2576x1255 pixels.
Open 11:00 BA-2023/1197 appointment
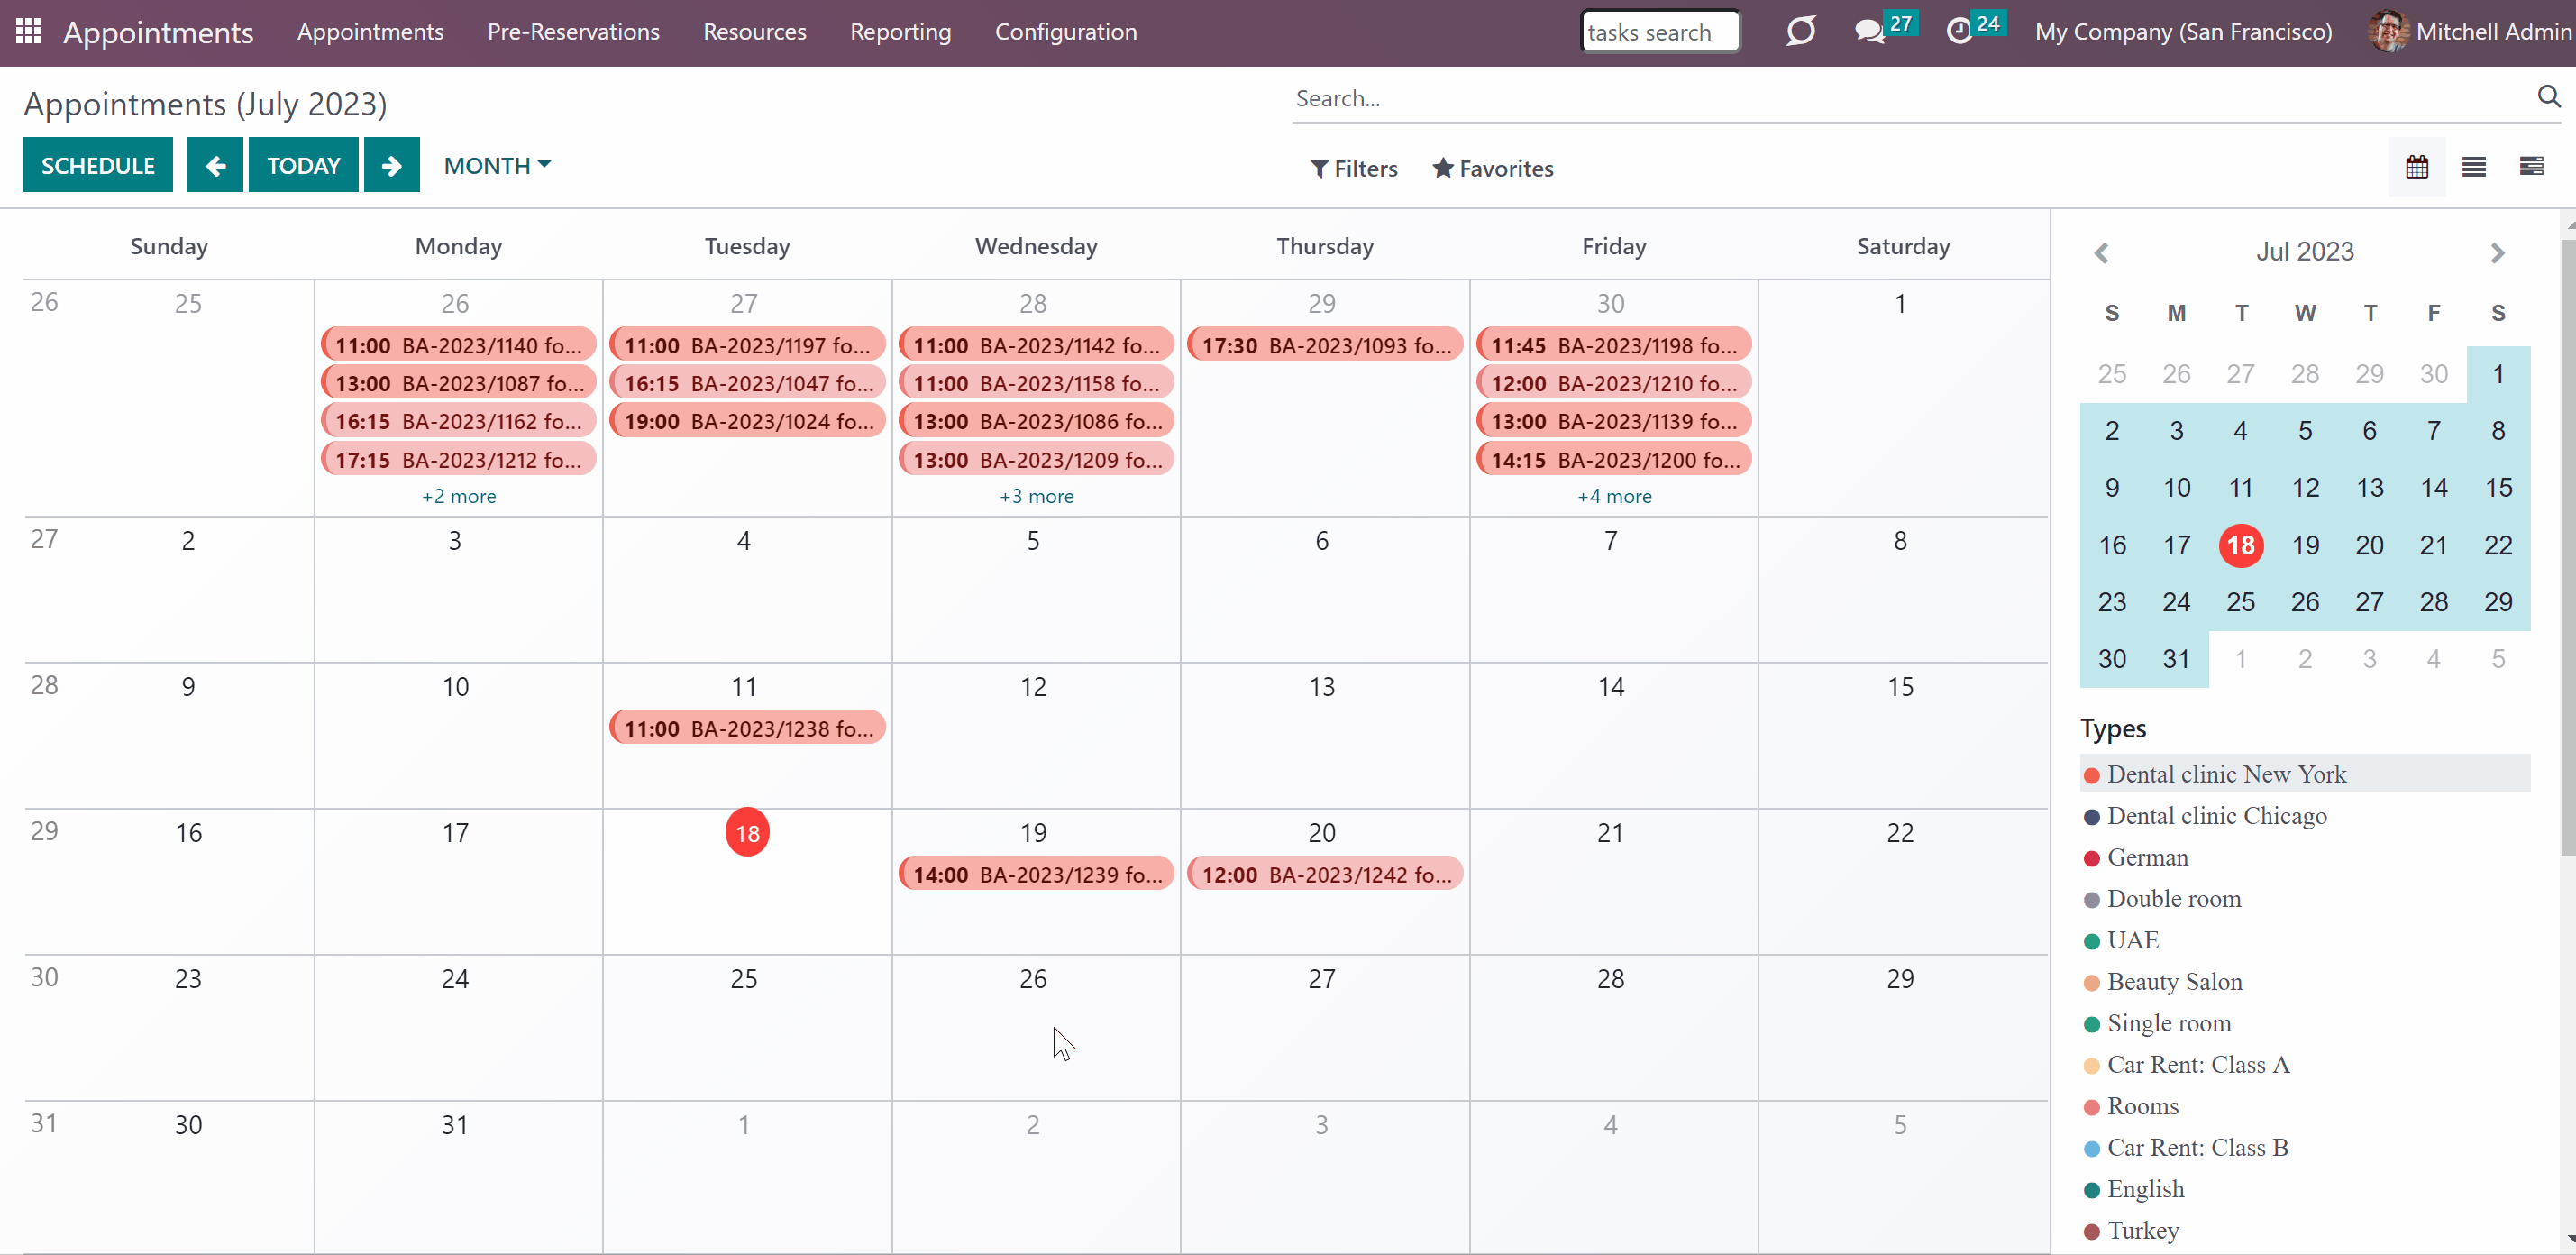[x=747, y=345]
